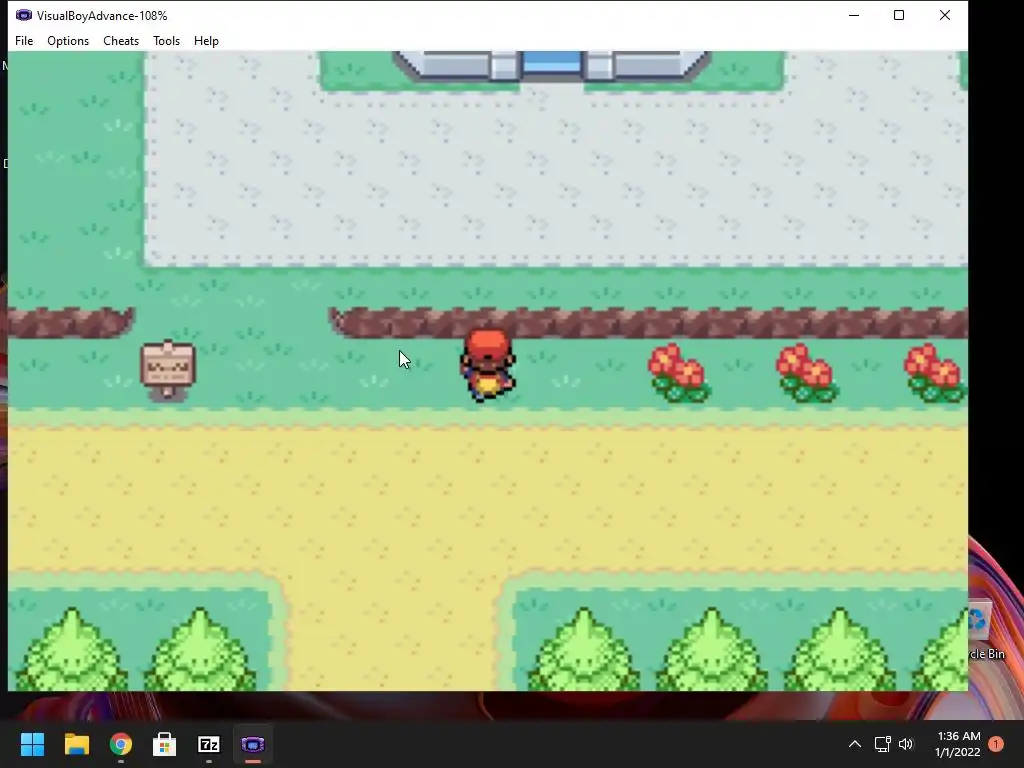1024x768 pixels.
Task: Minimize the VisualBoyAdvance window
Action: (854, 15)
